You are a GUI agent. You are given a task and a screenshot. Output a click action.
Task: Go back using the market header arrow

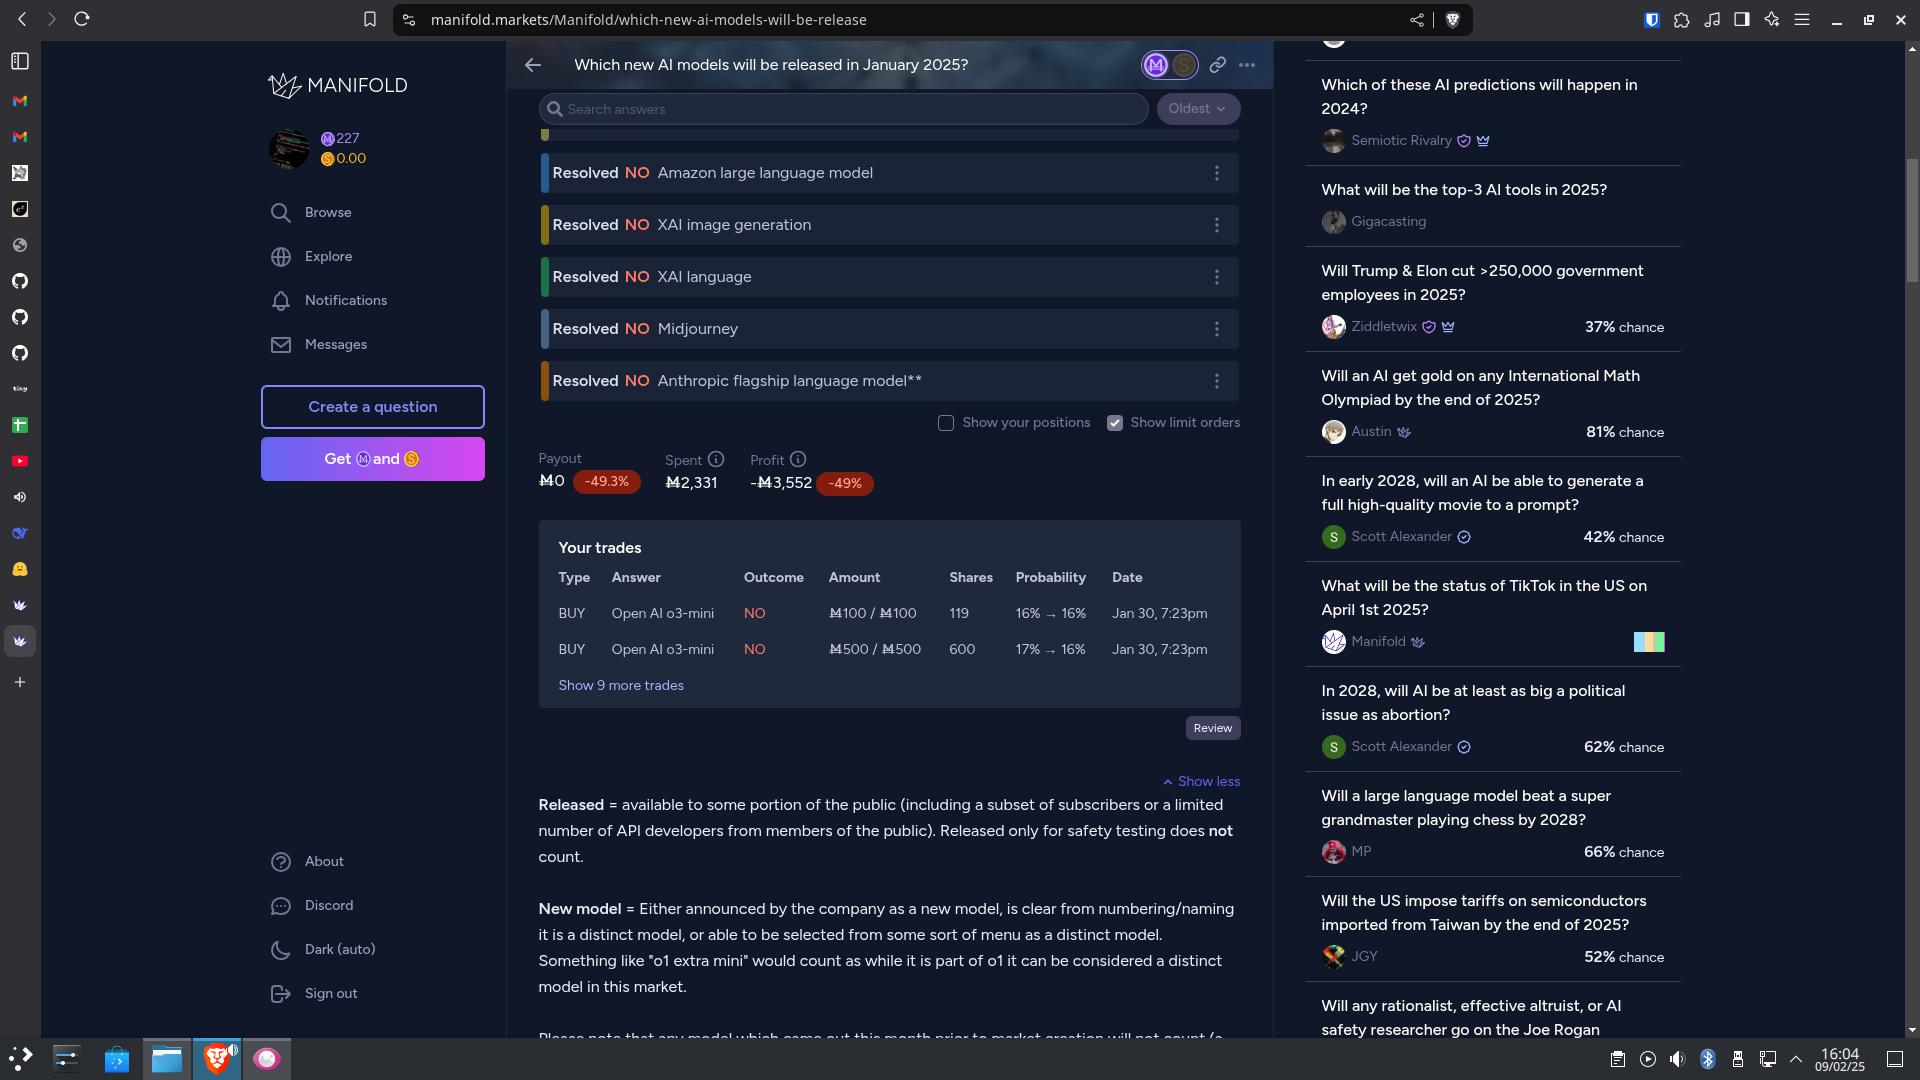[x=533, y=65]
